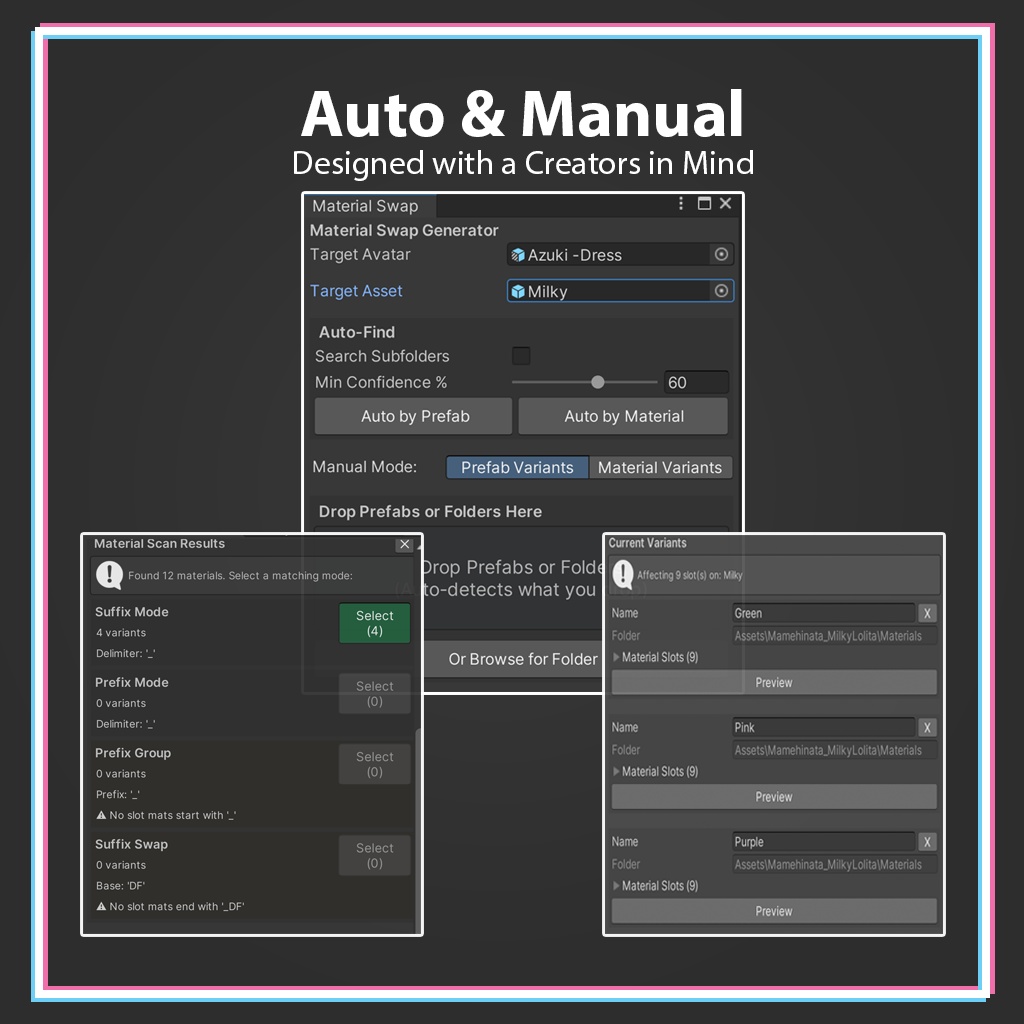This screenshot has height=1024, width=1024.
Task: Click the alert icon in Current Variants panel
Action: [625, 575]
